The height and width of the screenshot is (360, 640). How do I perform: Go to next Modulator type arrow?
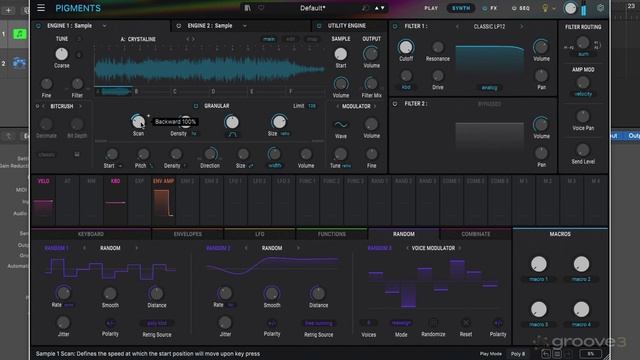pyautogui.click(x=376, y=106)
